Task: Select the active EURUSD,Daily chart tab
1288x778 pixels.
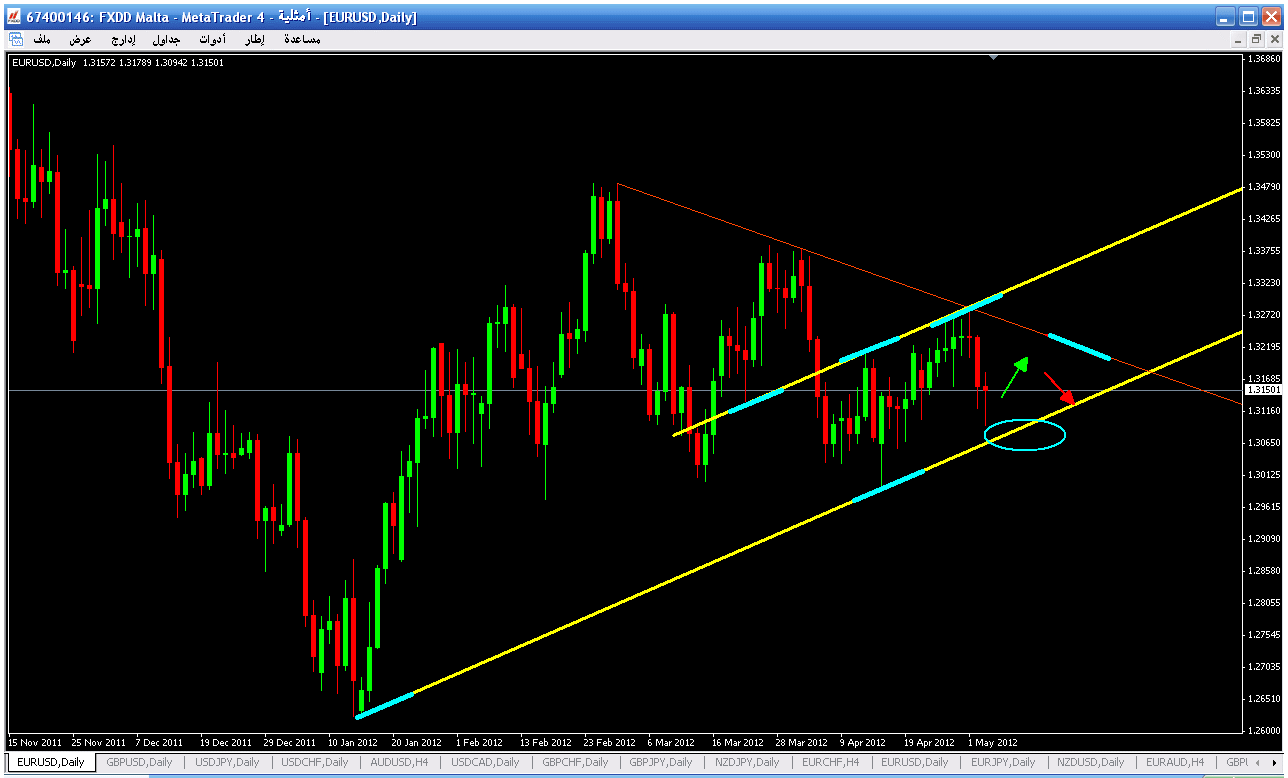Action: tap(50, 762)
